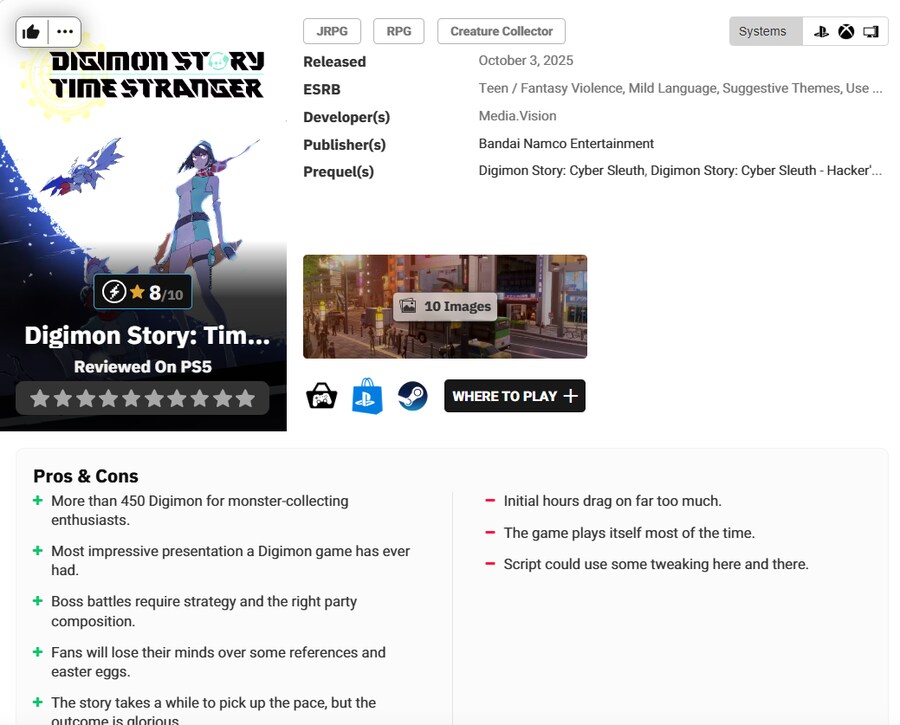Open the Digimon Story: Cyber Sleuth prequel link
The height and width of the screenshot is (725, 900).
click(561, 171)
